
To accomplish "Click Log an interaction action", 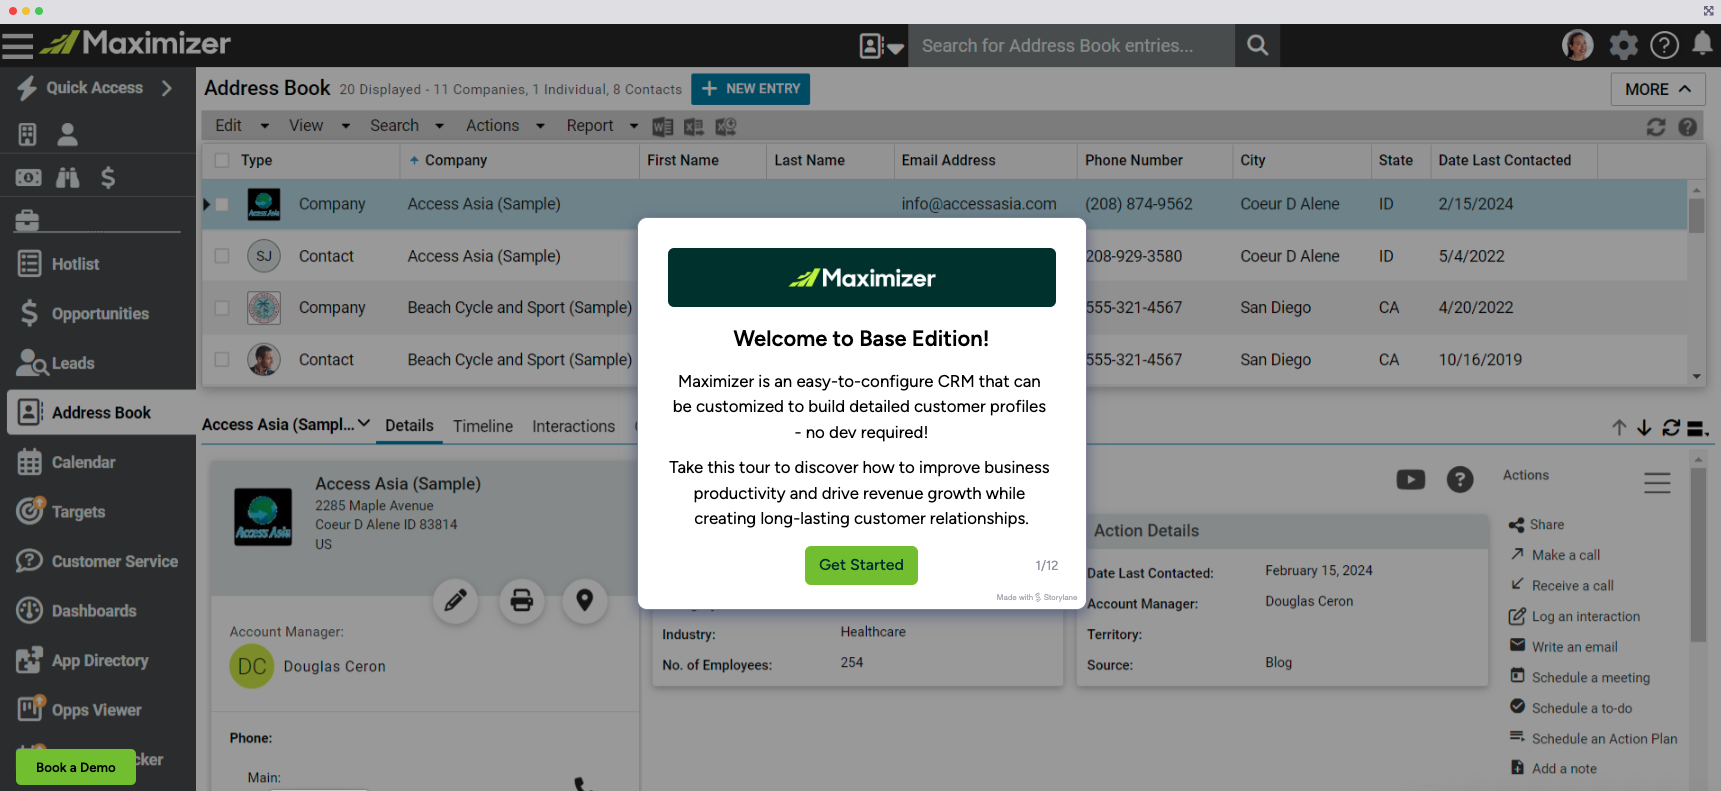I will click(1575, 616).
